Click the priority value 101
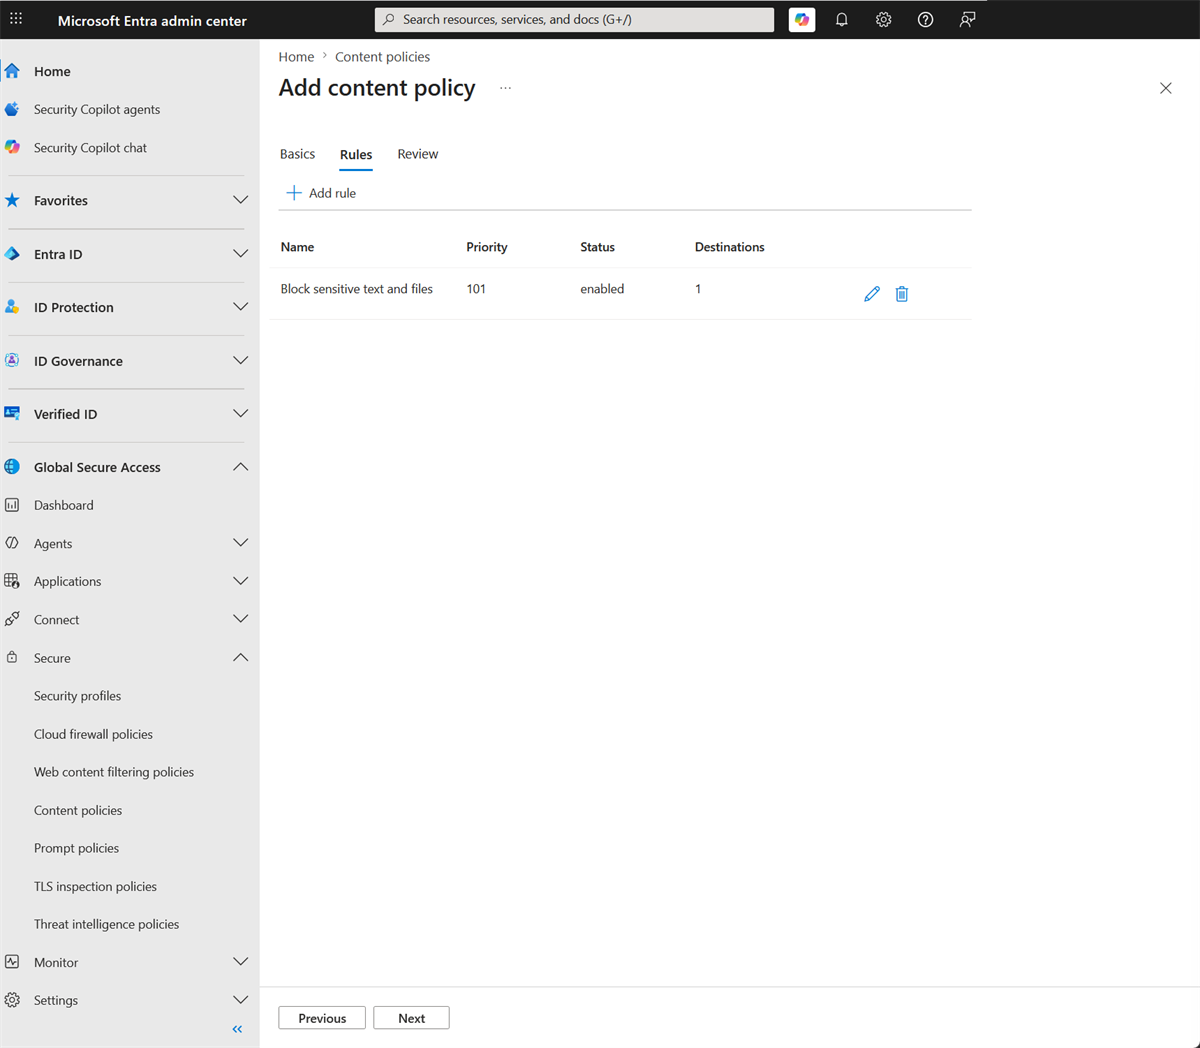This screenshot has height=1048, width=1200. [476, 289]
